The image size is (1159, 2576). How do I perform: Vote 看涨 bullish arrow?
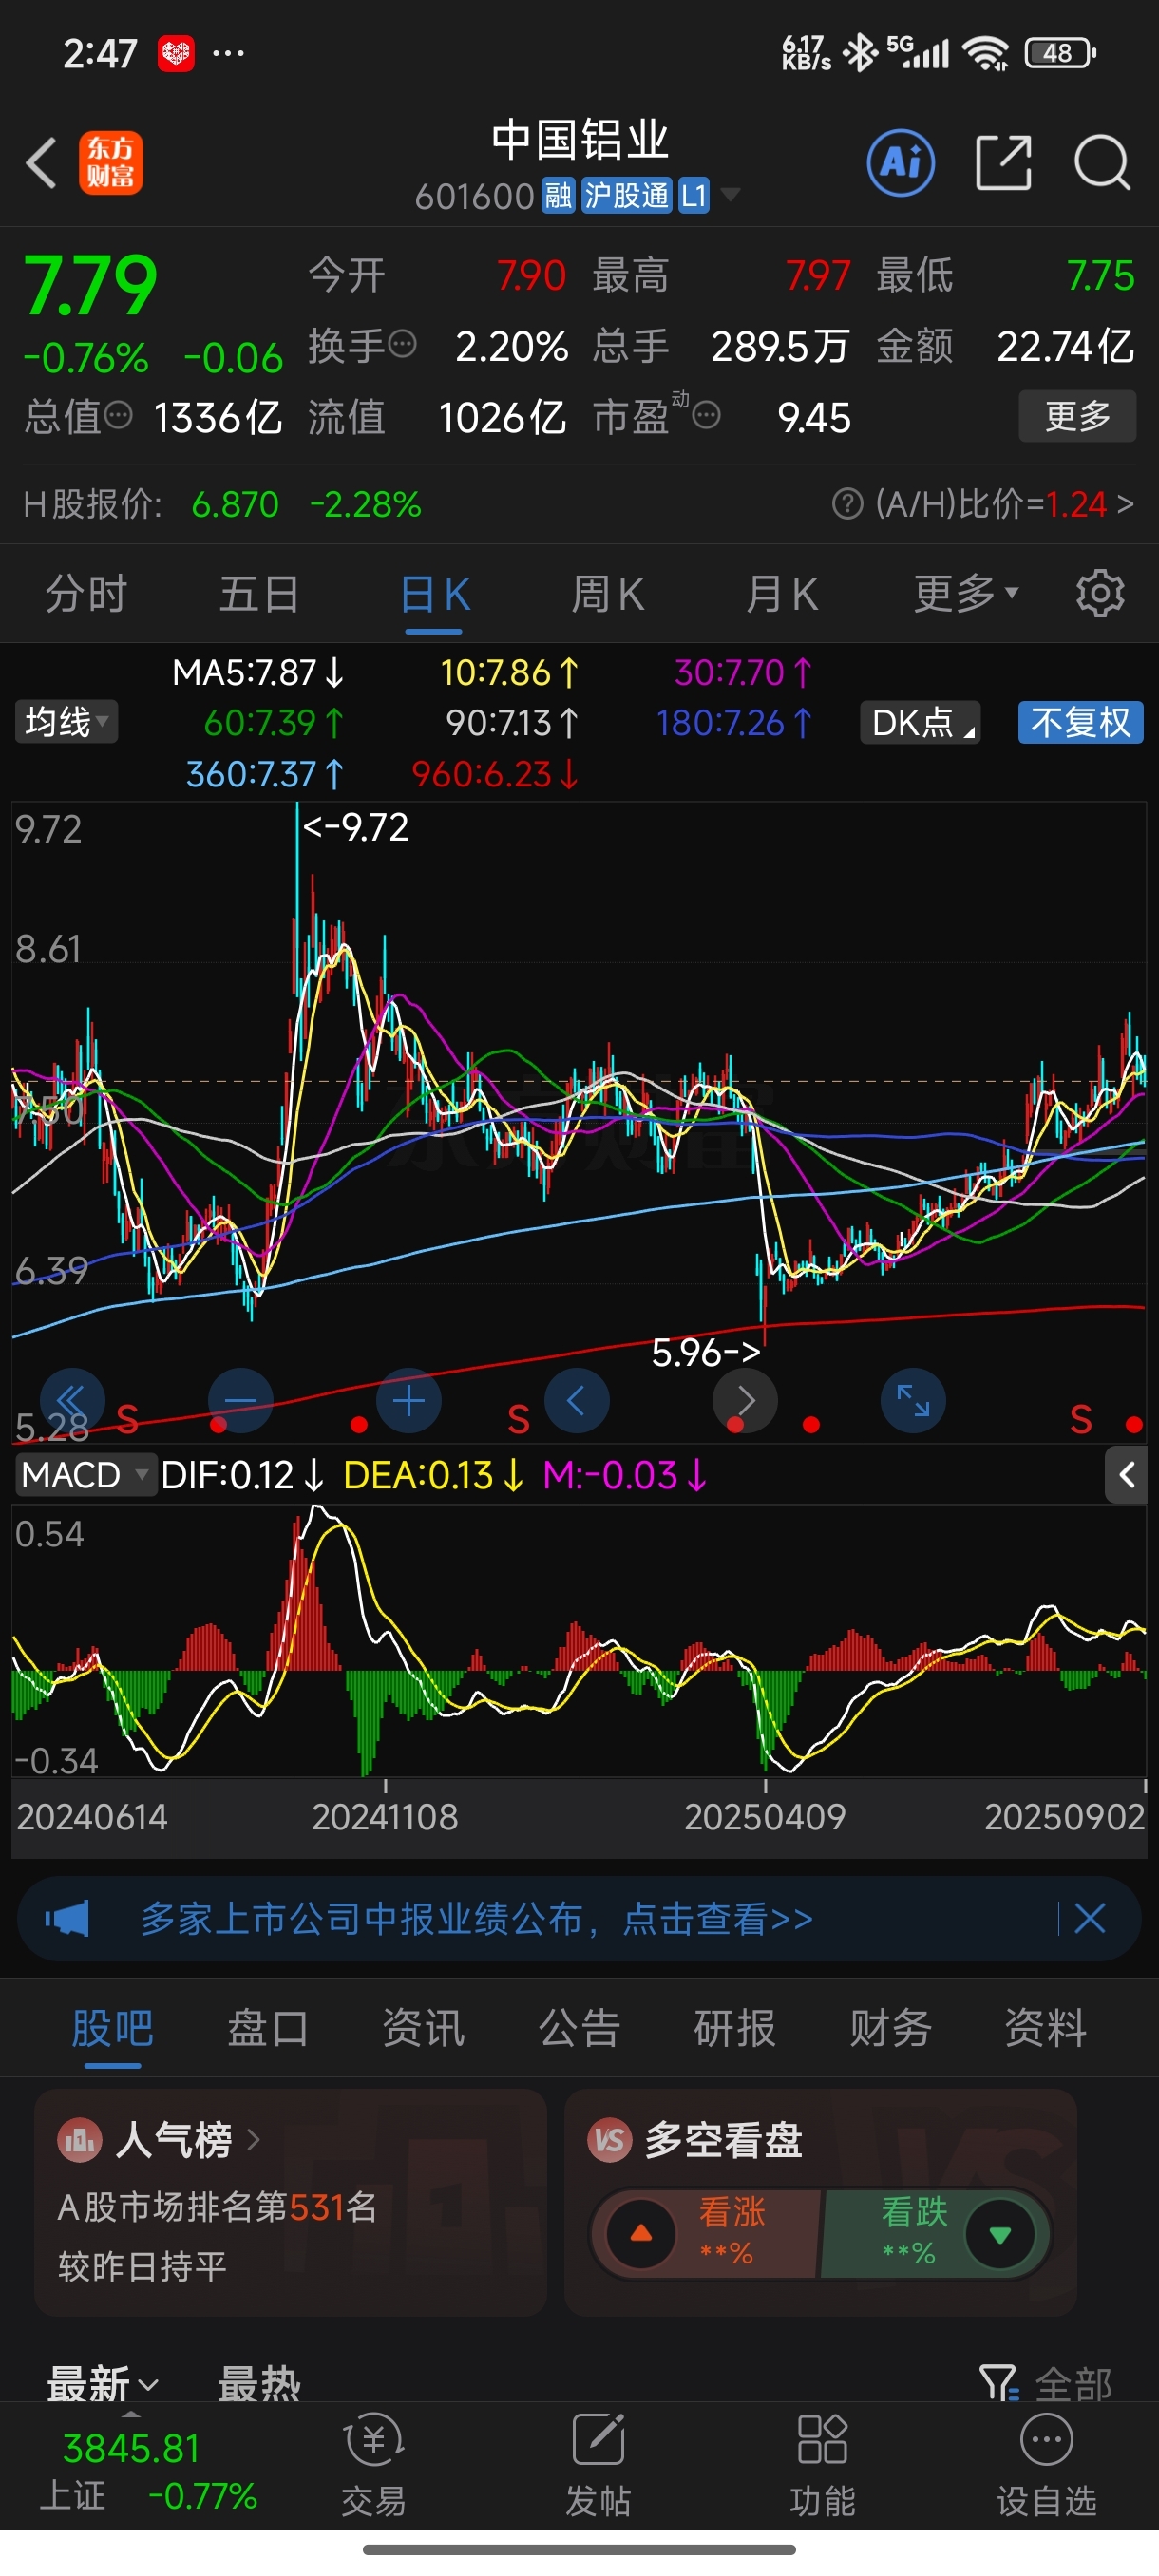(642, 2234)
